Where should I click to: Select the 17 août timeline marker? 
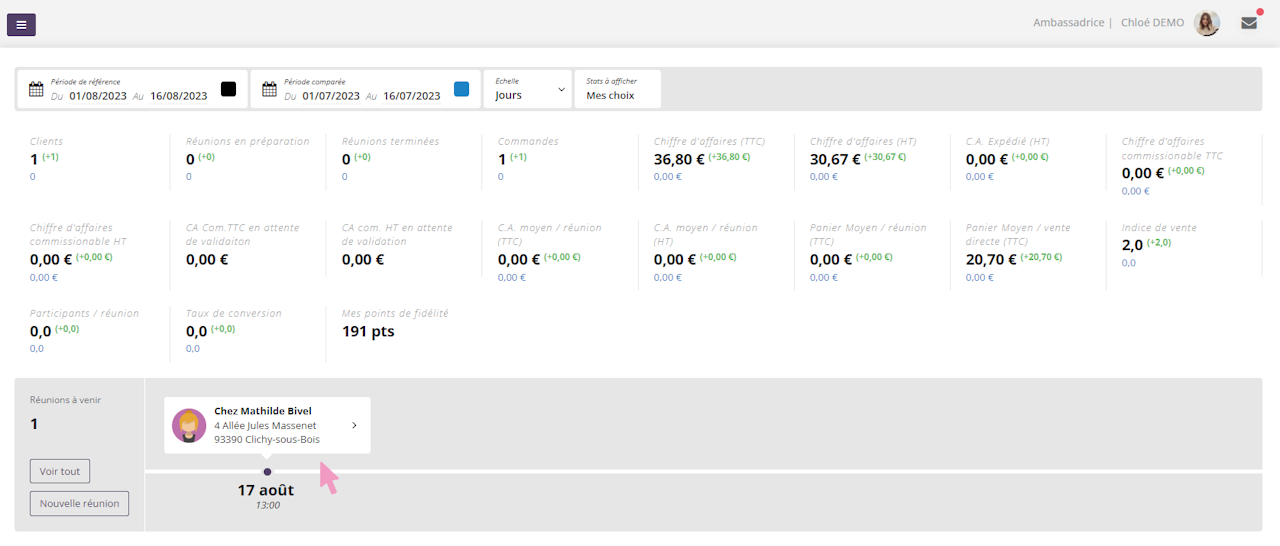pos(267,471)
